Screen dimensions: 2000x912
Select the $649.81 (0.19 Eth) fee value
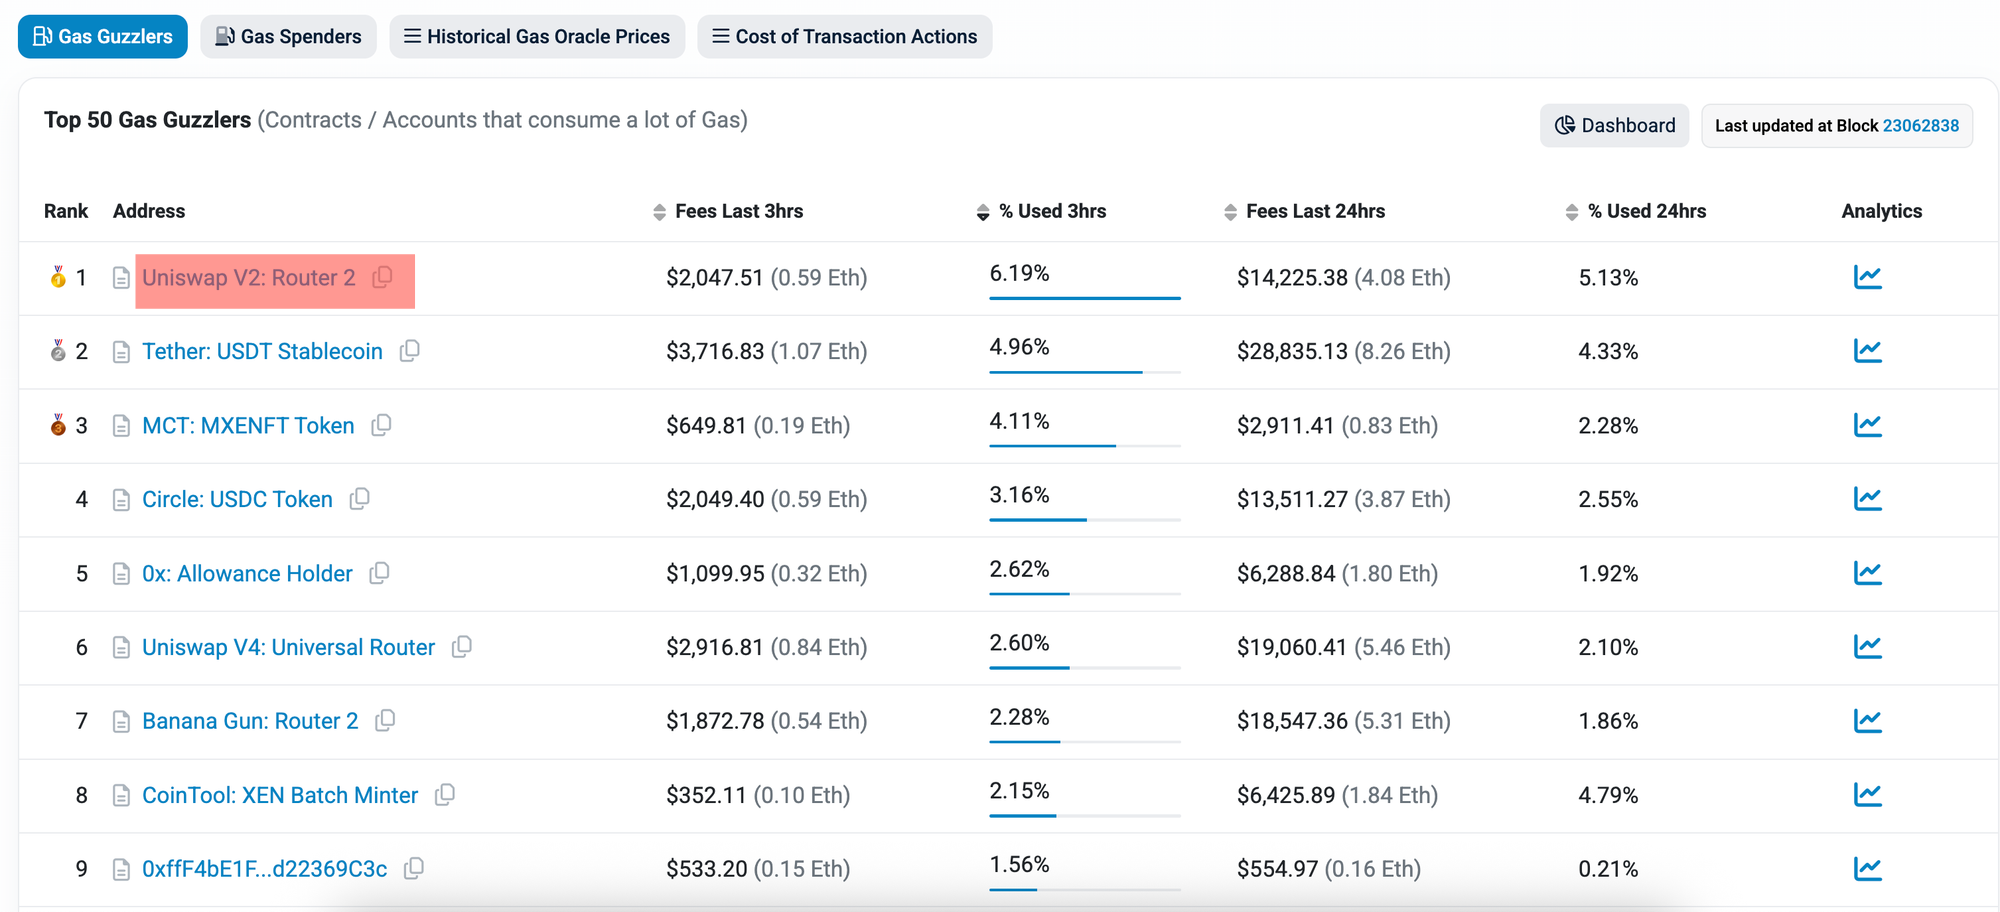(x=758, y=426)
